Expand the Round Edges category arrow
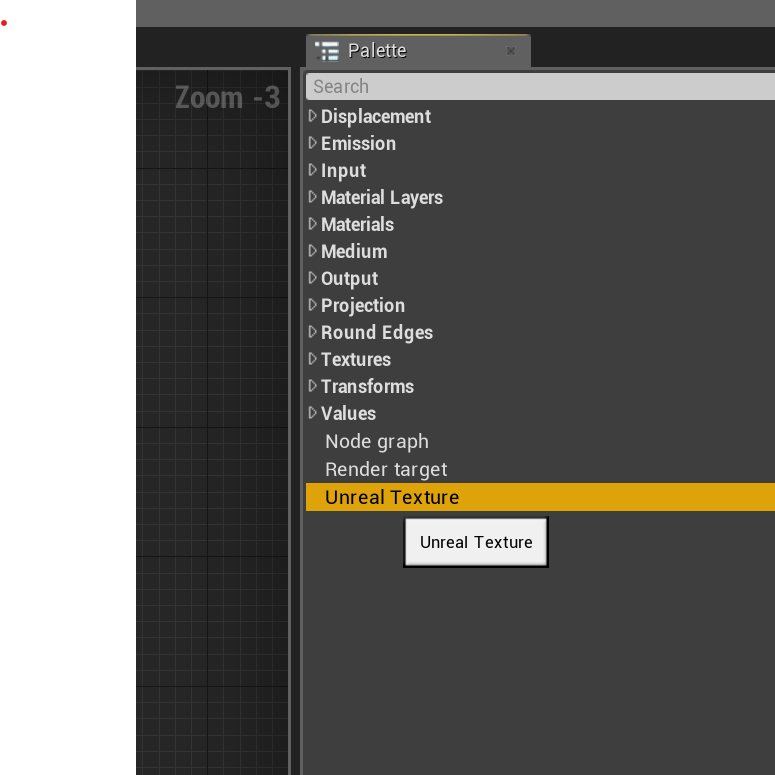775x775 pixels. (x=312, y=332)
